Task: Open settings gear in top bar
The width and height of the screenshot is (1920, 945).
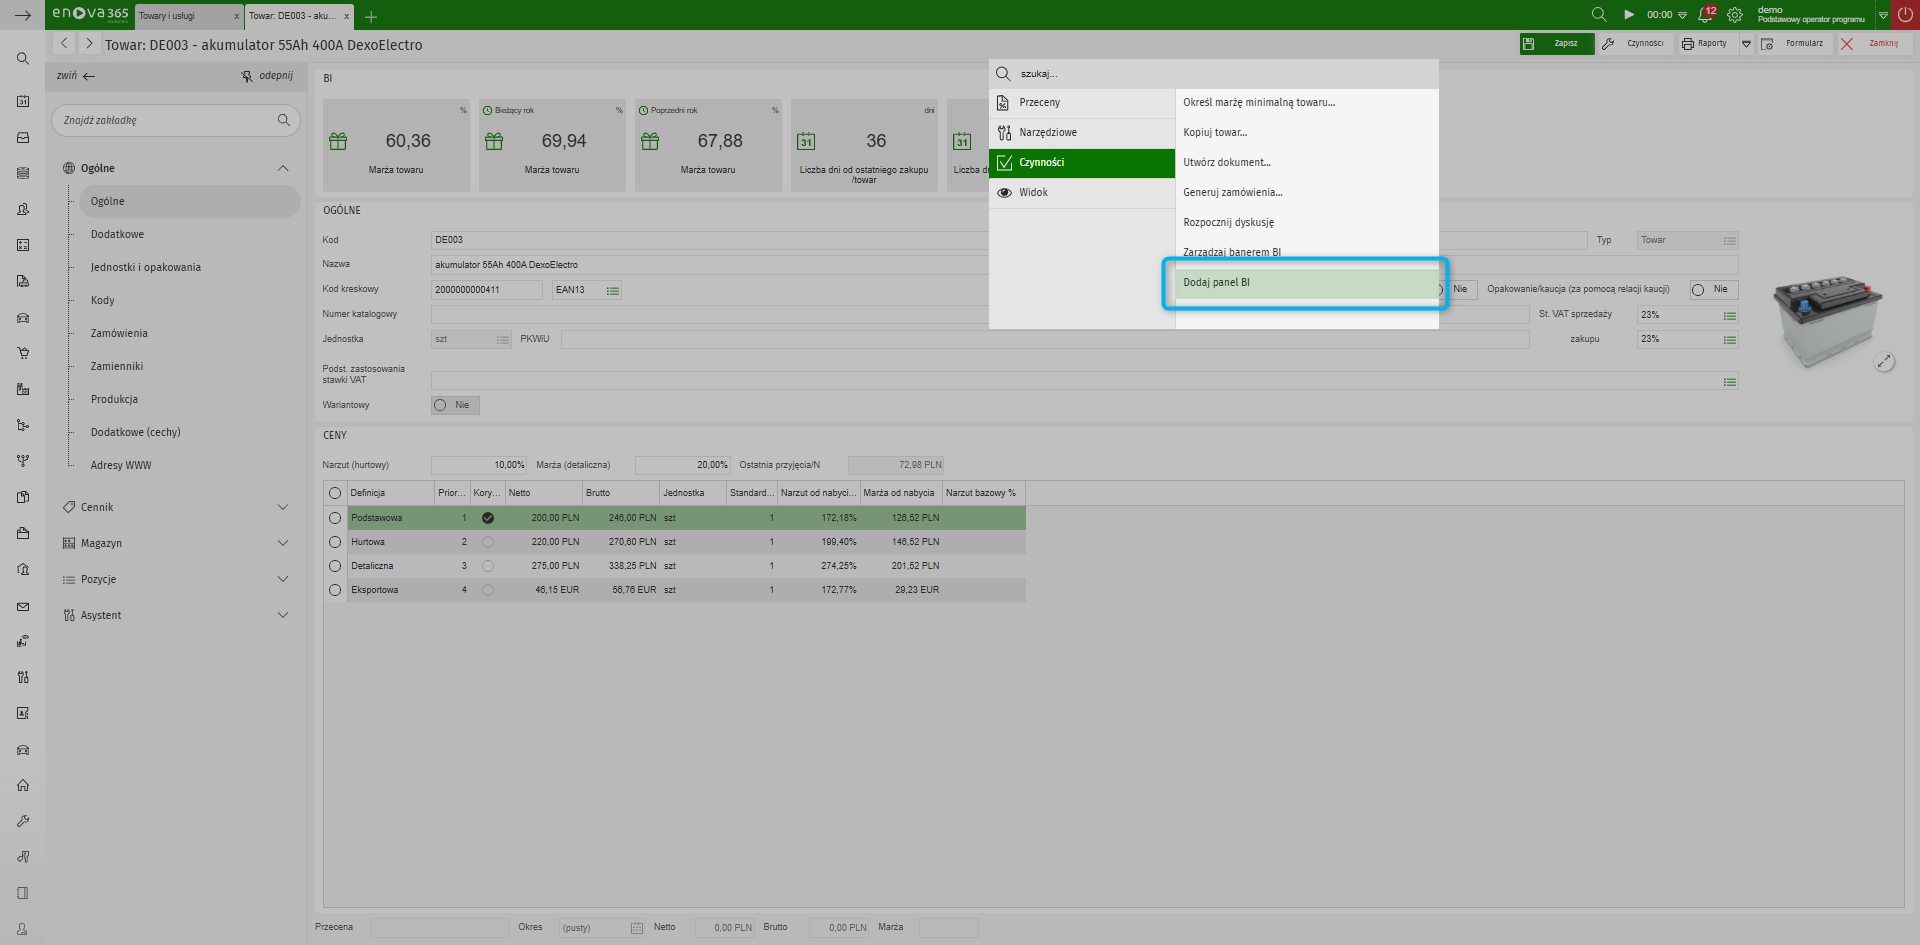Action: 1735,15
